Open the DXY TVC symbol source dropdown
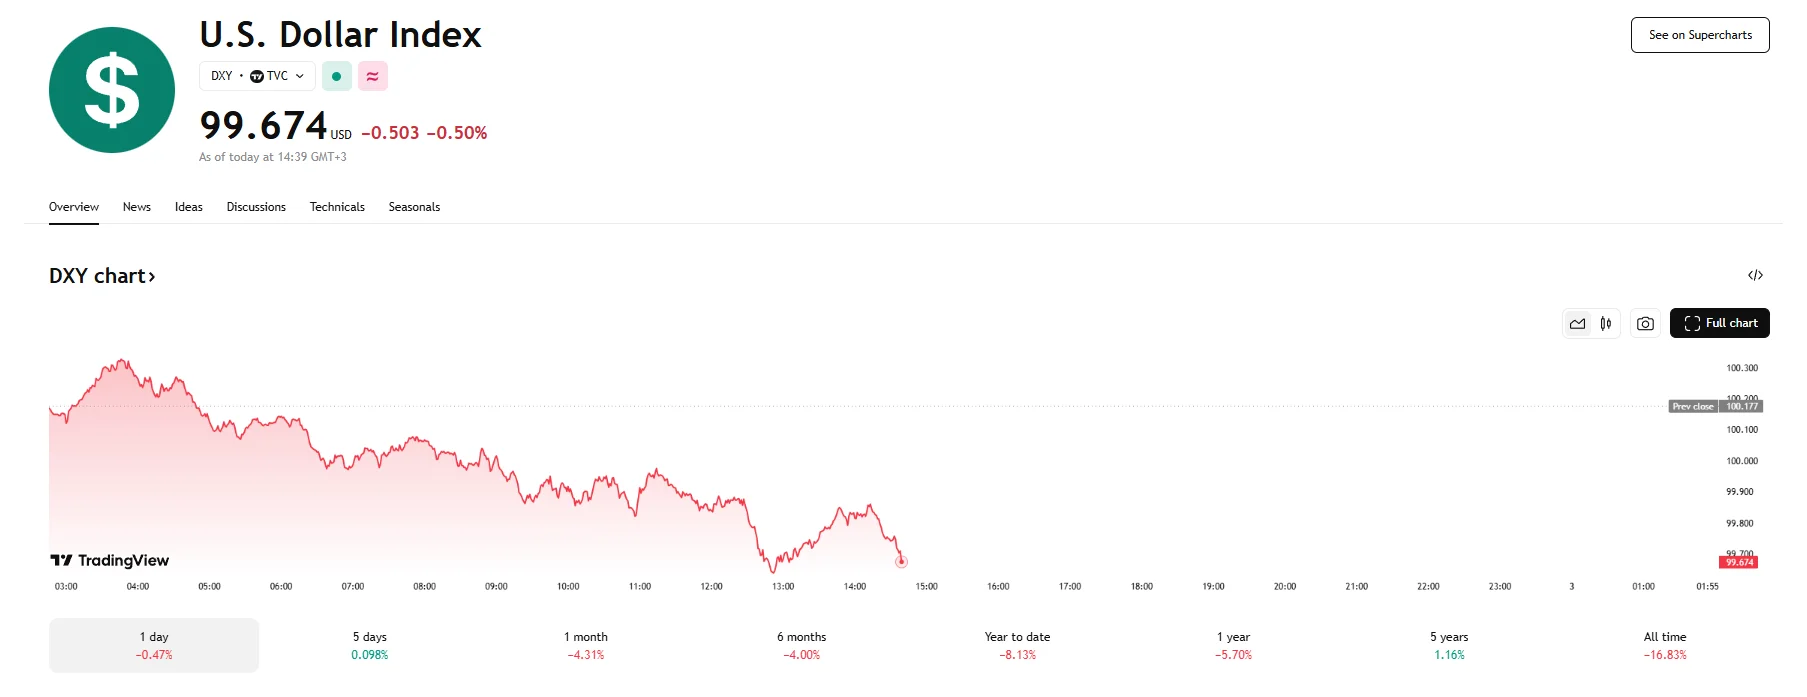This screenshot has height=697, width=1807. pos(257,76)
